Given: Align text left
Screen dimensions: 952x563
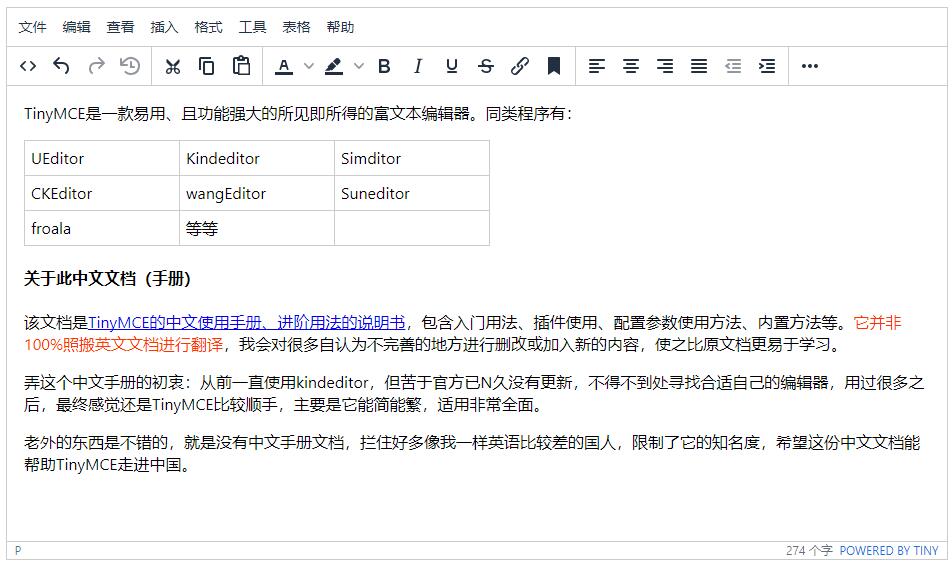Looking at the screenshot, I should tap(597, 66).
